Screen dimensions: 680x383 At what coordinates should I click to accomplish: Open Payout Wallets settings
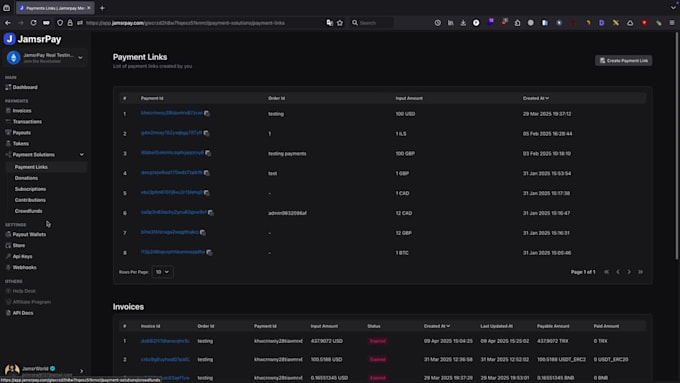29,234
